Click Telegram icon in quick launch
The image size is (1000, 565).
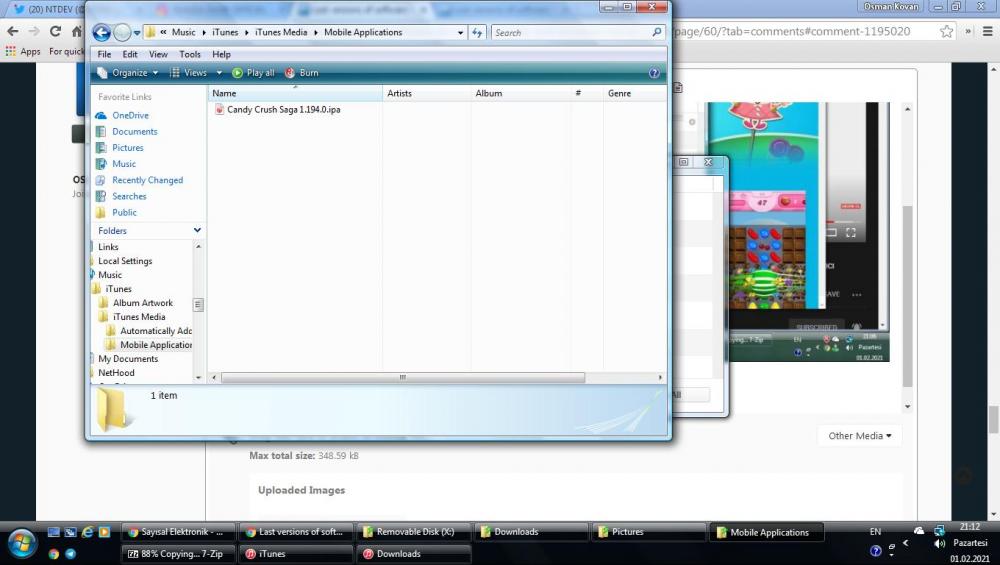point(70,554)
